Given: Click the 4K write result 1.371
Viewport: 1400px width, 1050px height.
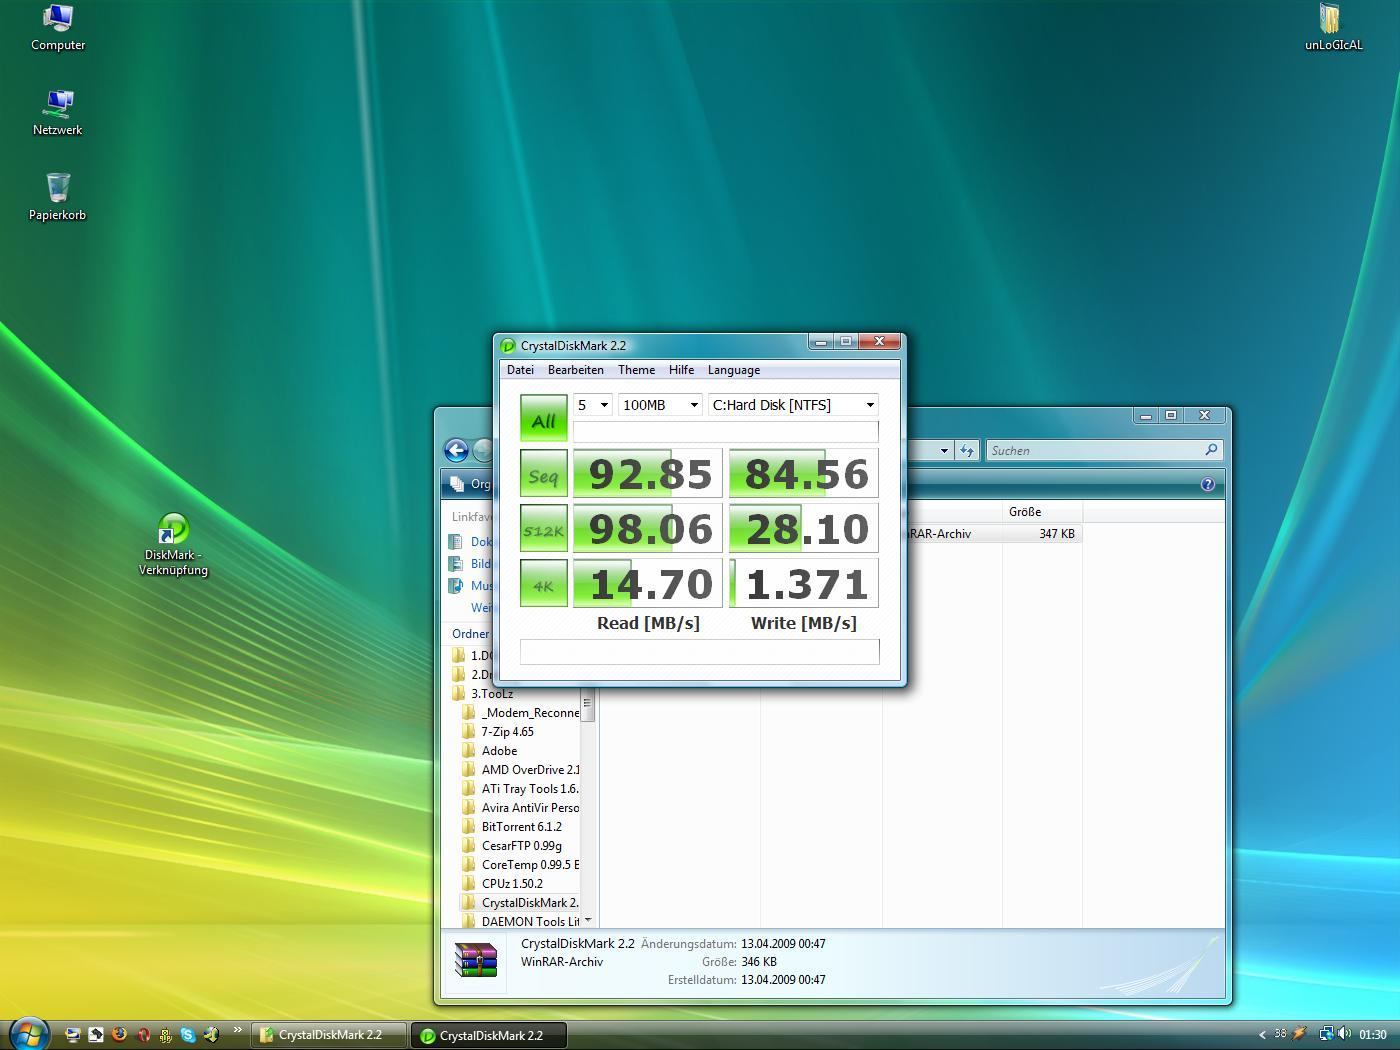Looking at the screenshot, I should (x=804, y=583).
